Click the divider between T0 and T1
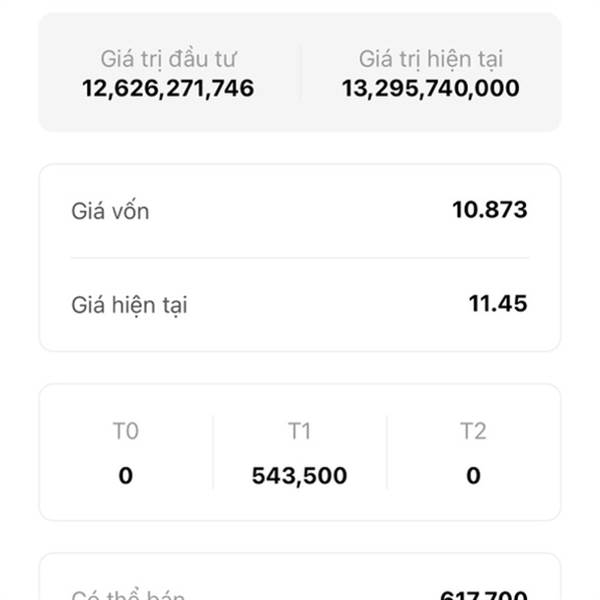The image size is (600, 600). (x=213, y=452)
